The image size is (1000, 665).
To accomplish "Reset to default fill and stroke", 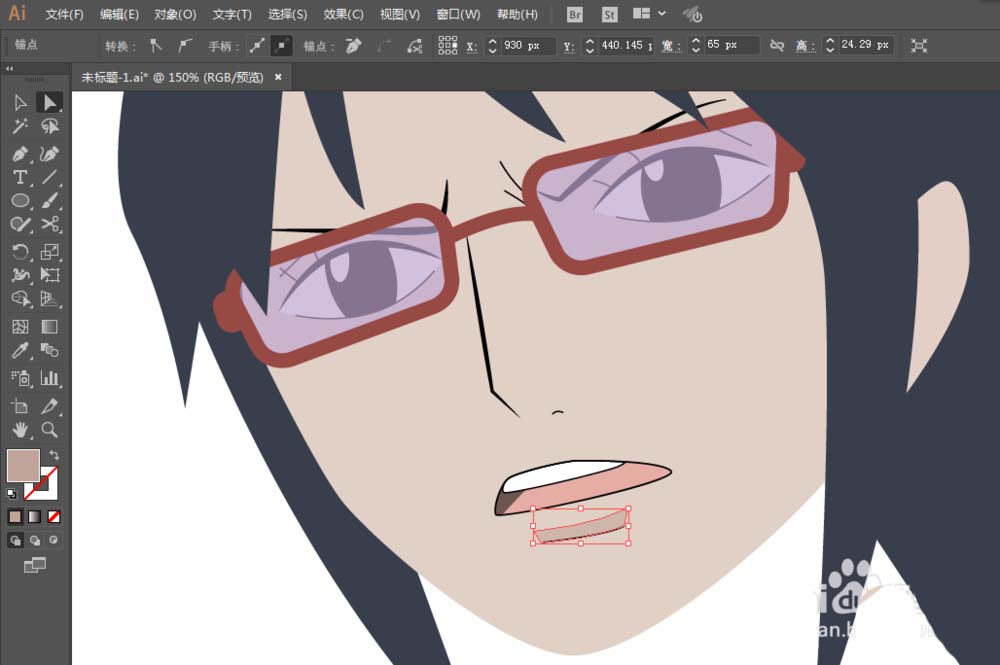I will coord(11,493).
